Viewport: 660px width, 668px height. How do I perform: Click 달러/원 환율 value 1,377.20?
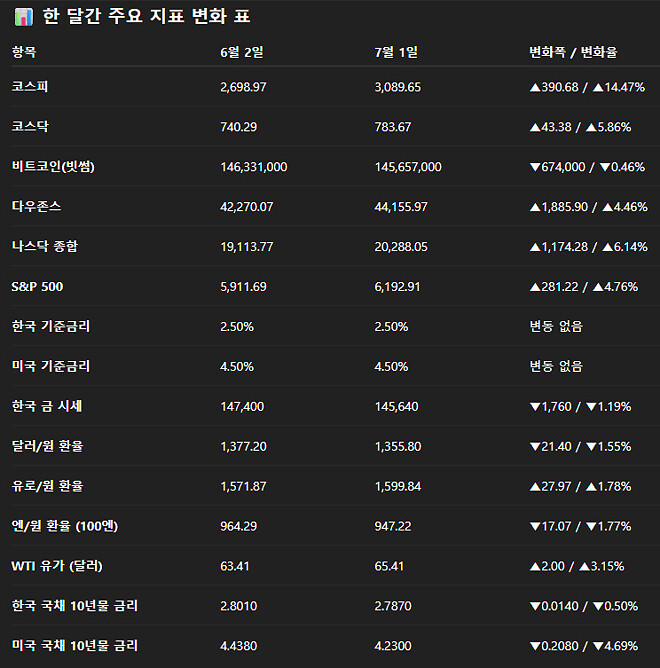pos(245,446)
